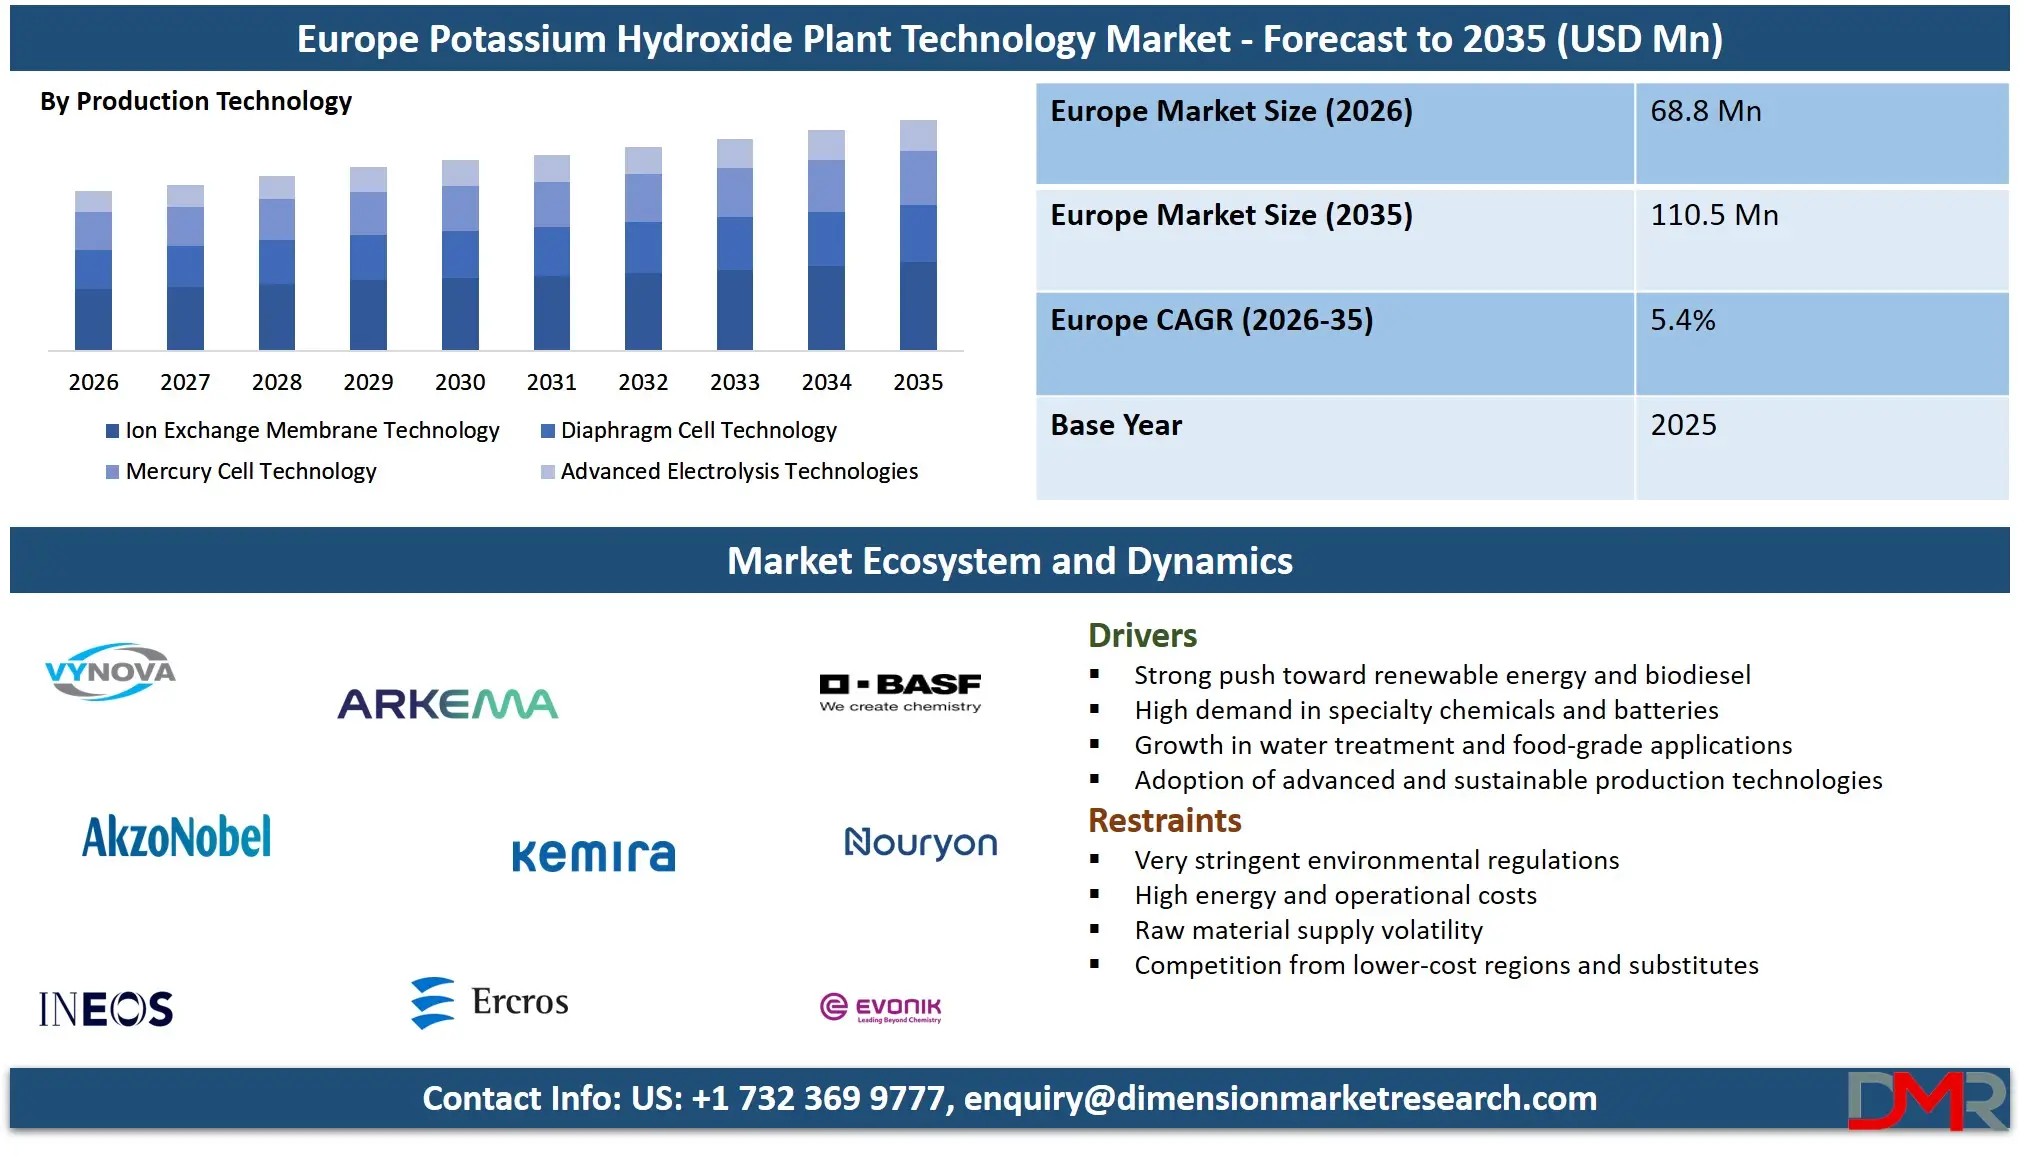Viewport: 2020px width, 1156px height.
Task: Toggle Diaphragm Cell Technology legend item
Action: point(698,430)
